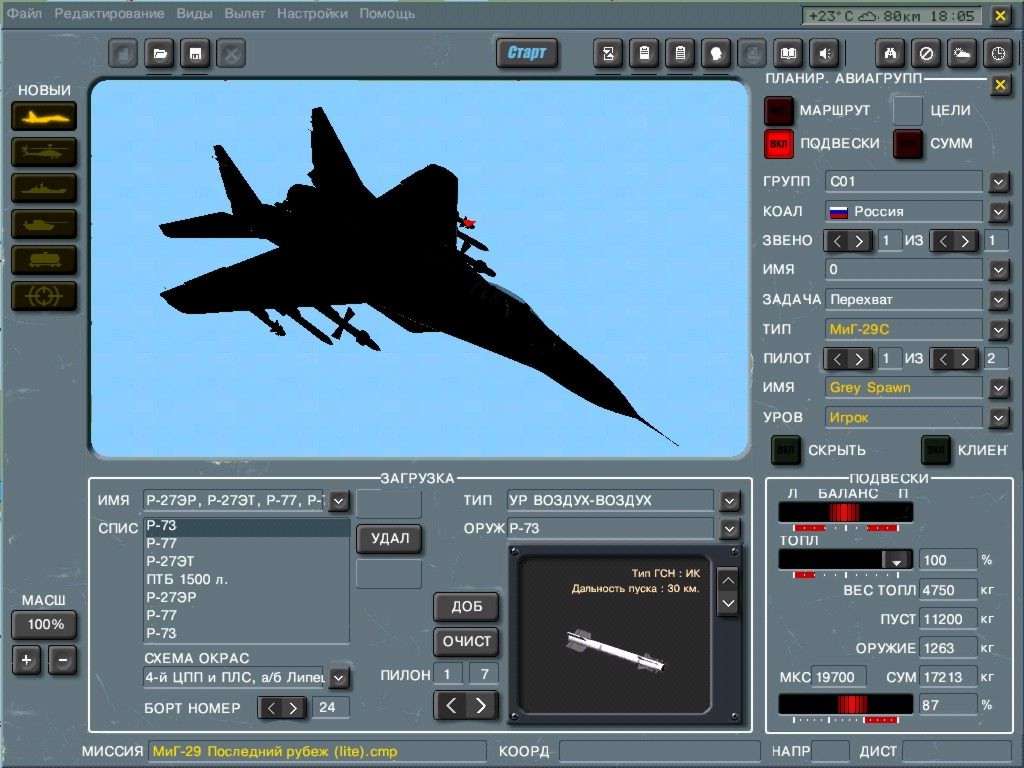The height and width of the screenshot is (768, 1024).
Task: Toggle the КЛИЕН client option
Action: tap(935, 450)
